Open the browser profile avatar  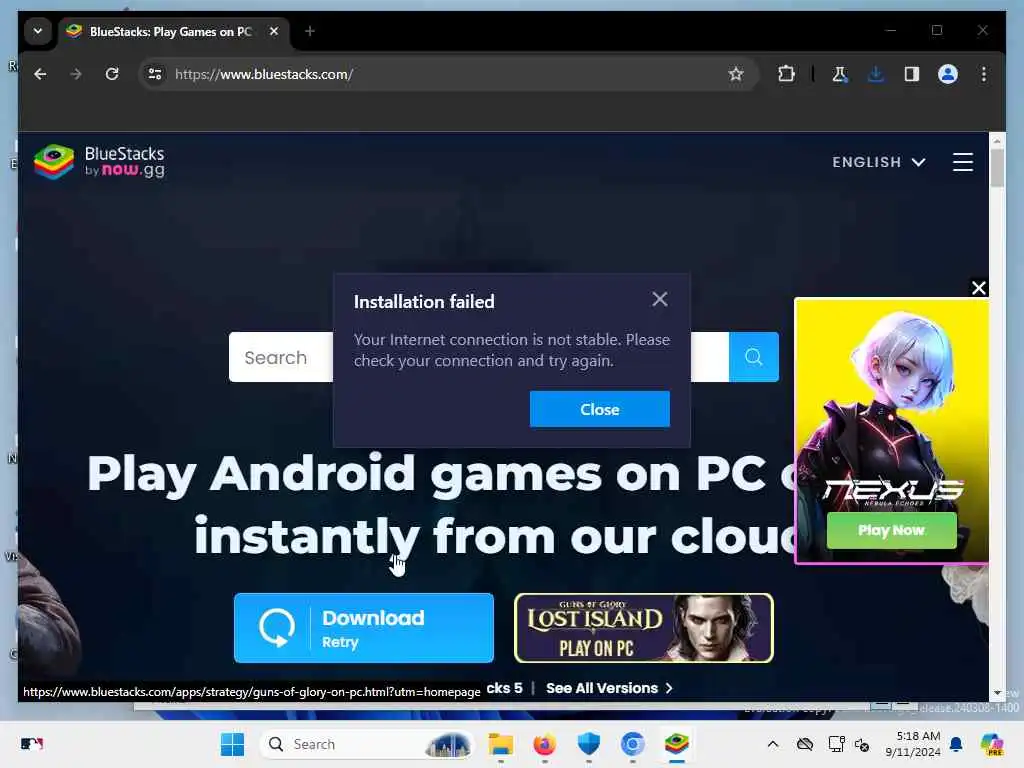point(948,74)
